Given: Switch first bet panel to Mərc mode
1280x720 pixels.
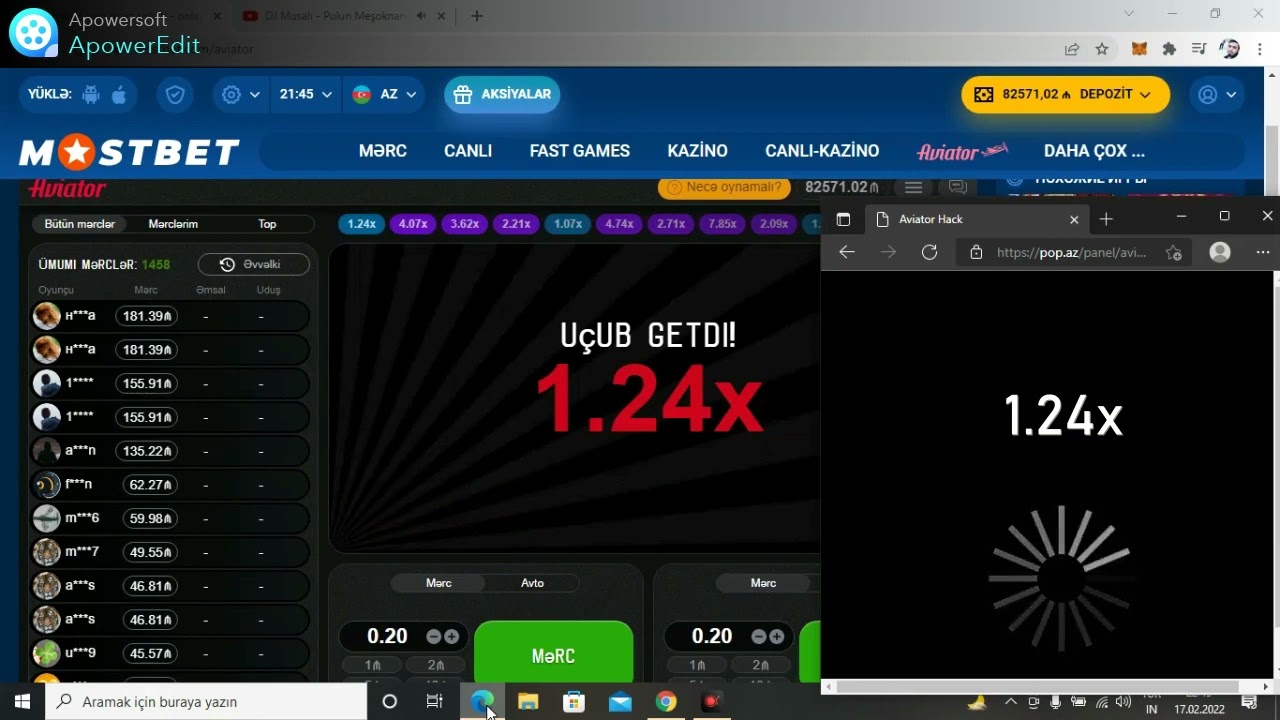Looking at the screenshot, I should 438,583.
